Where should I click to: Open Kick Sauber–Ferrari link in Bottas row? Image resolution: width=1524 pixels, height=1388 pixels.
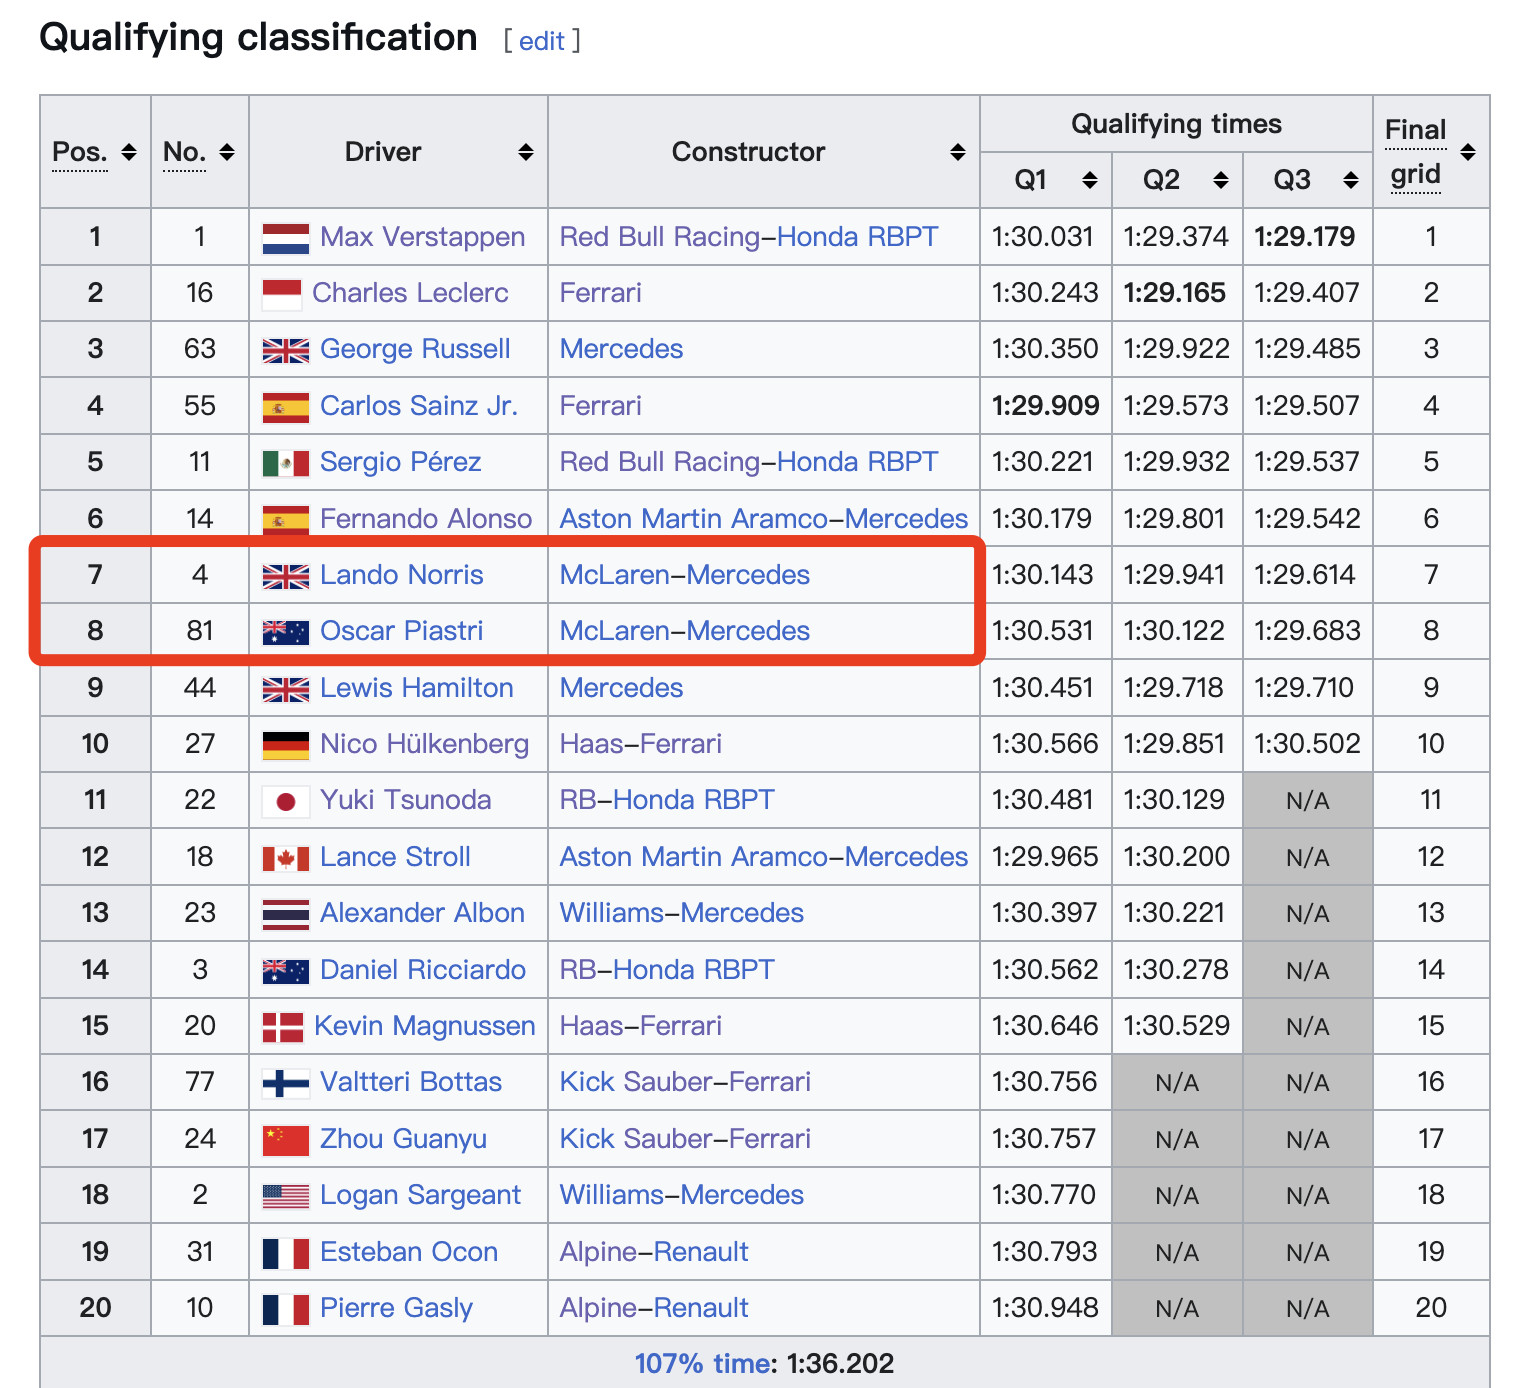pos(685,1082)
